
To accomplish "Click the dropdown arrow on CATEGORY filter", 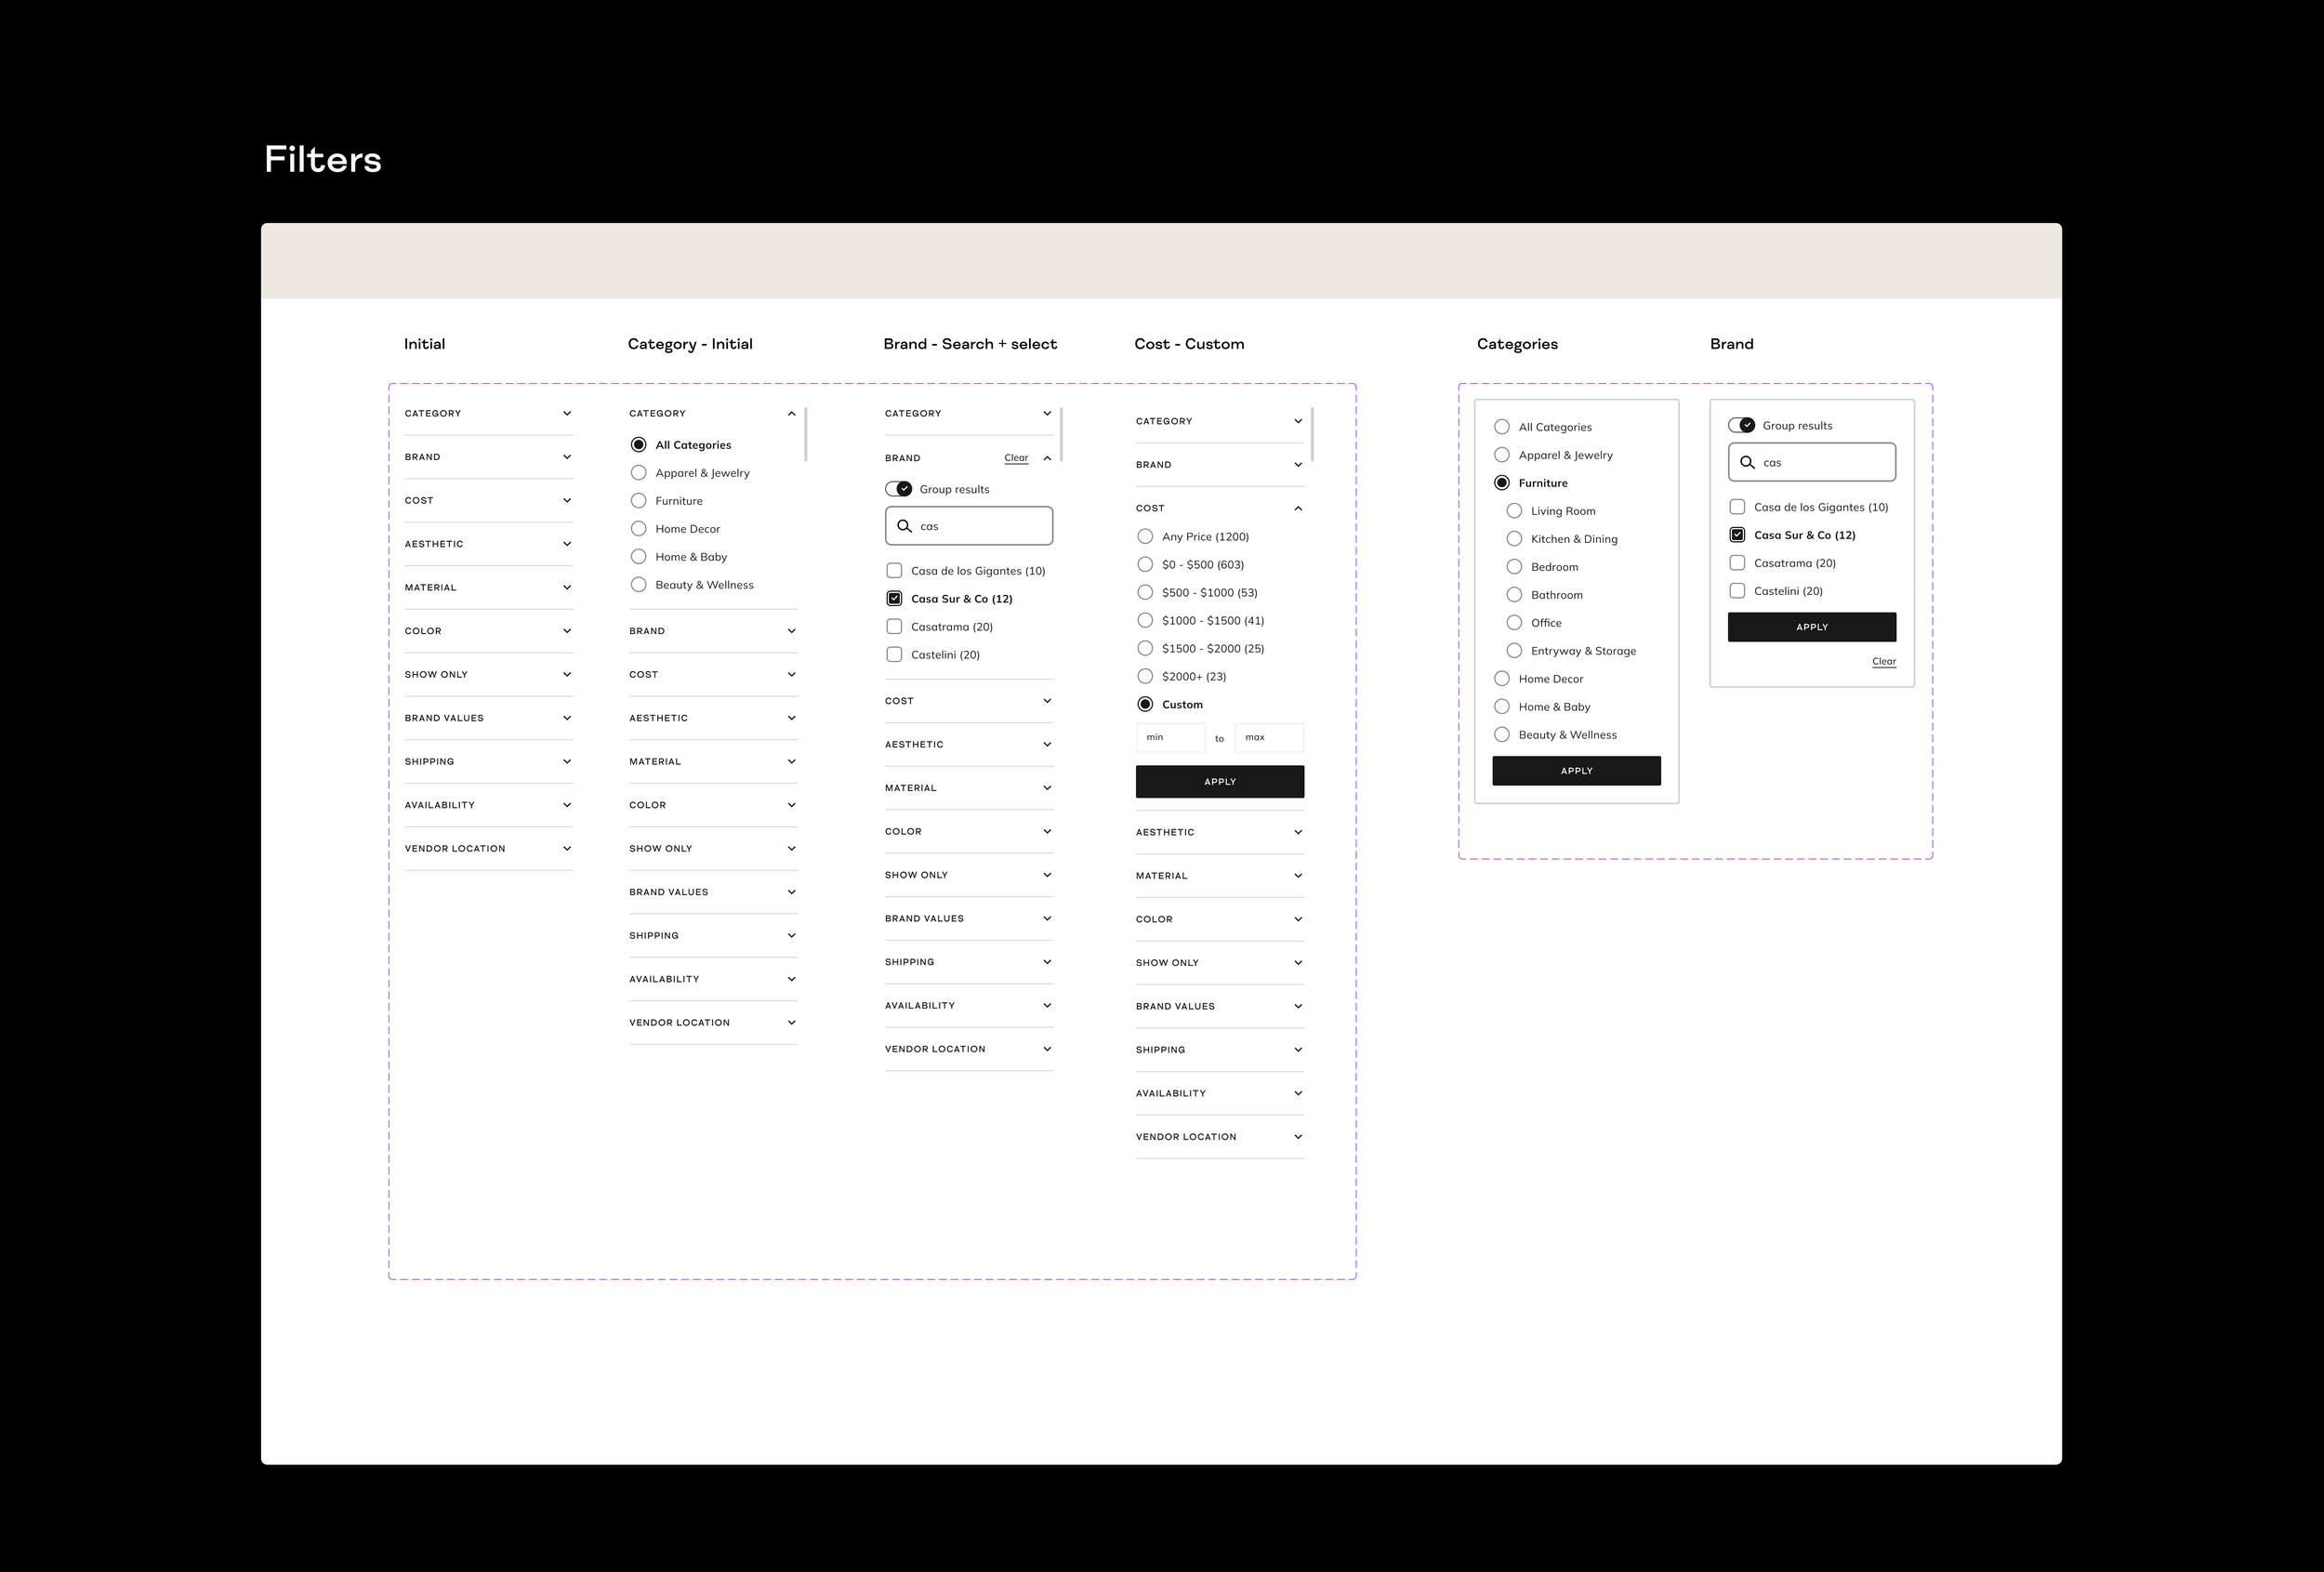I will coord(565,413).
